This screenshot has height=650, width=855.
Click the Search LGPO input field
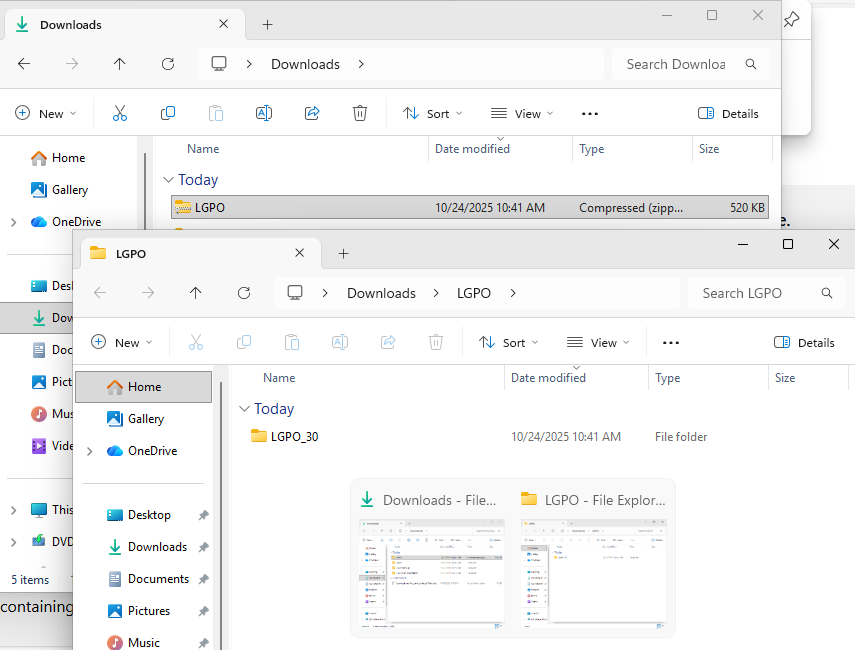(755, 293)
